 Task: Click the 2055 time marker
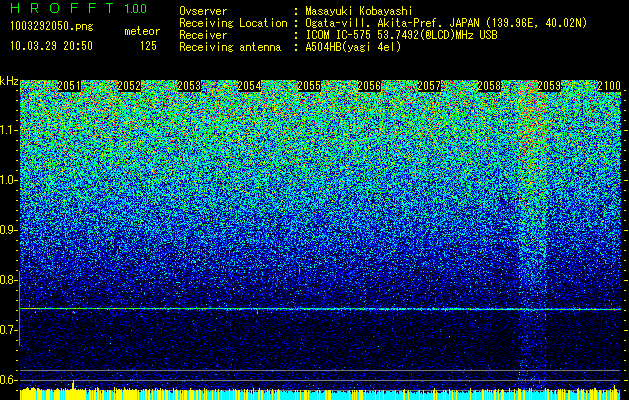coord(309,86)
